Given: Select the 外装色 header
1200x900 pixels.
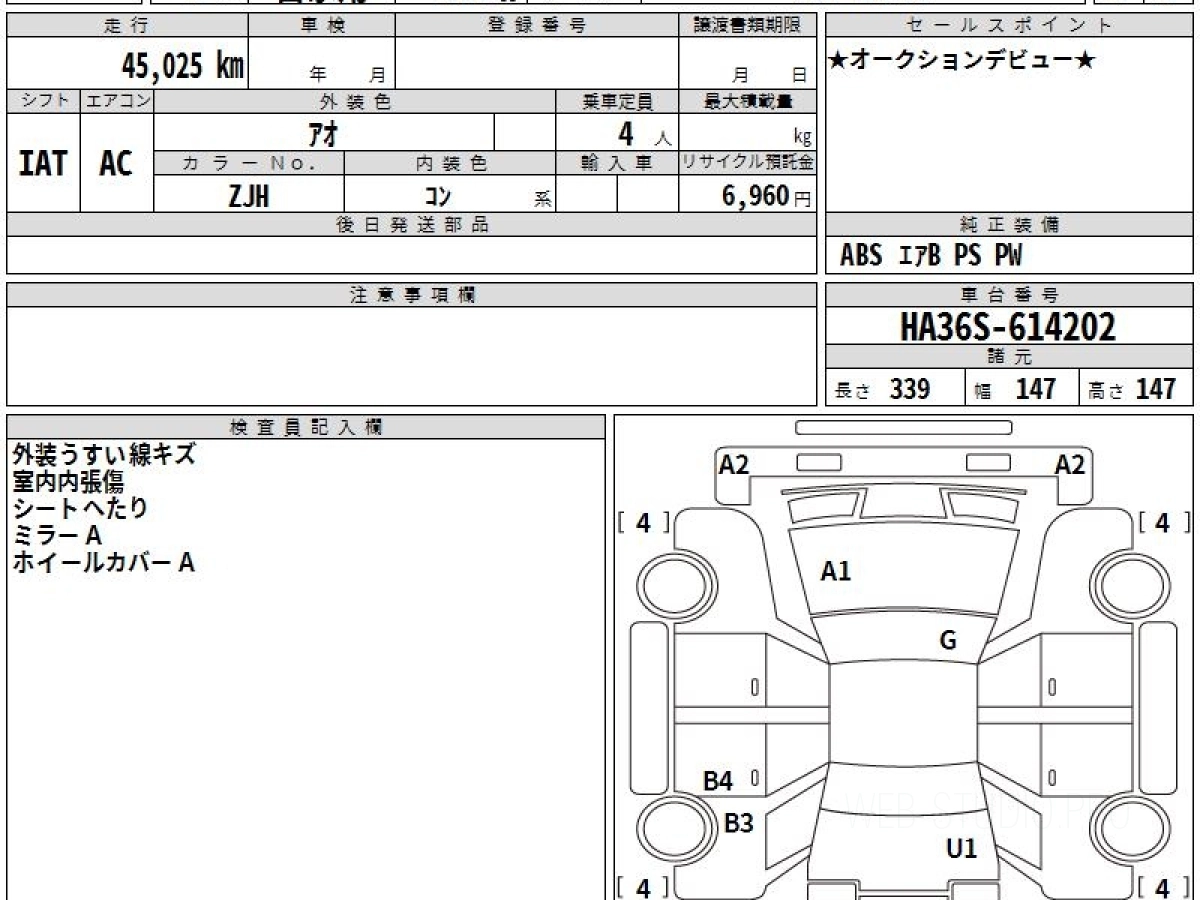Looking at the screenshot, I should pos(355,101).
